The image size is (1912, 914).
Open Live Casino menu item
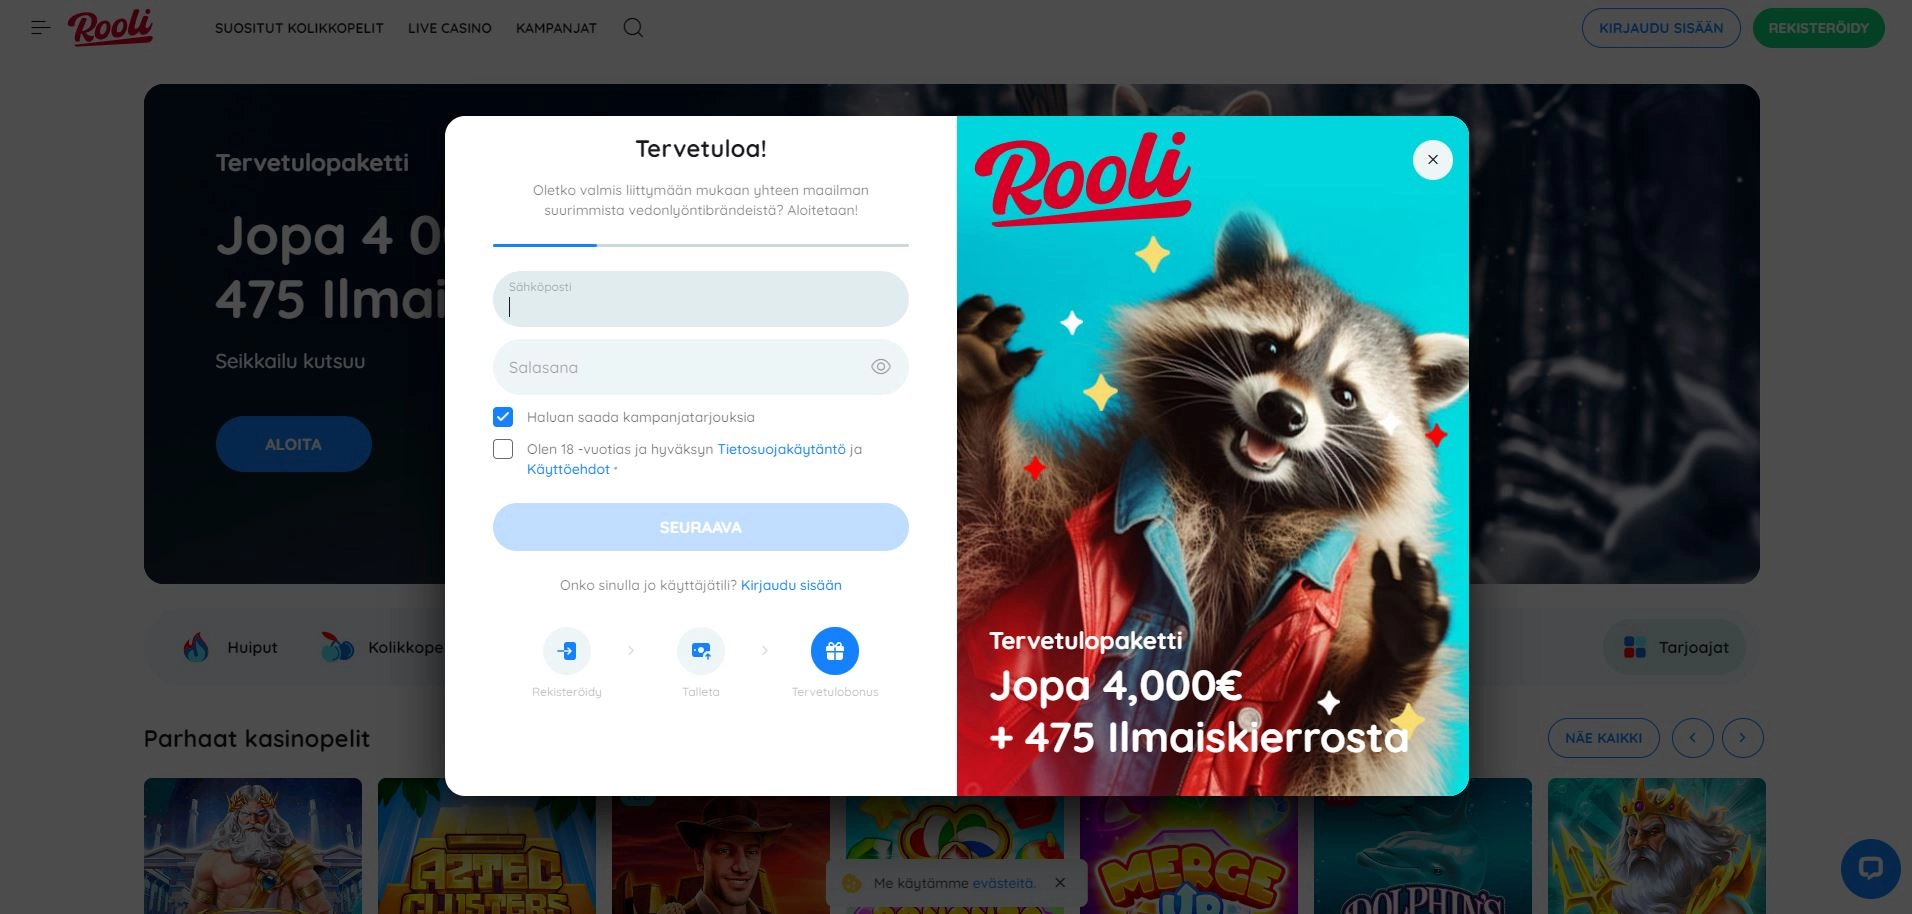coord(450,28)
